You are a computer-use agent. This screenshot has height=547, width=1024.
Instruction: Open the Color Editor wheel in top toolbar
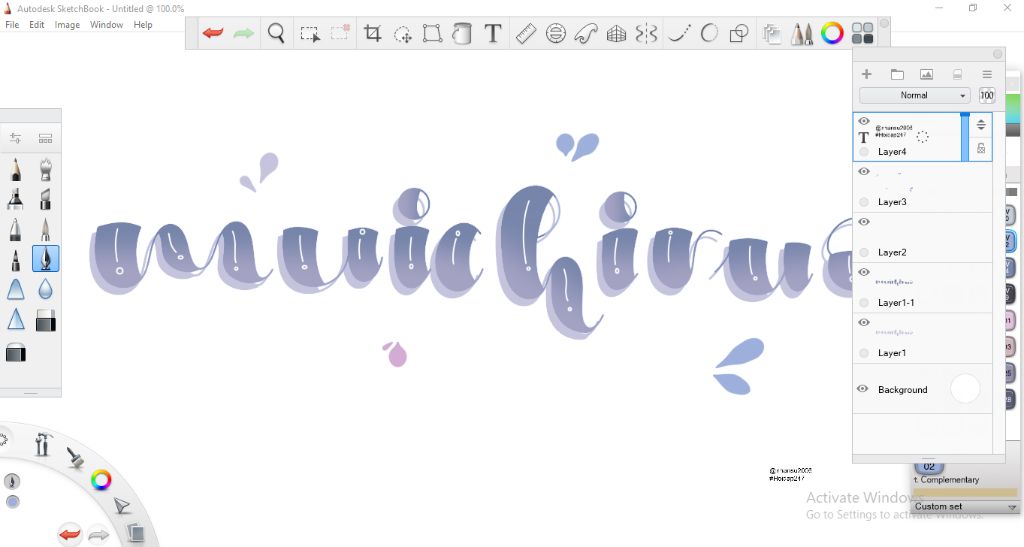coord(832,33)
